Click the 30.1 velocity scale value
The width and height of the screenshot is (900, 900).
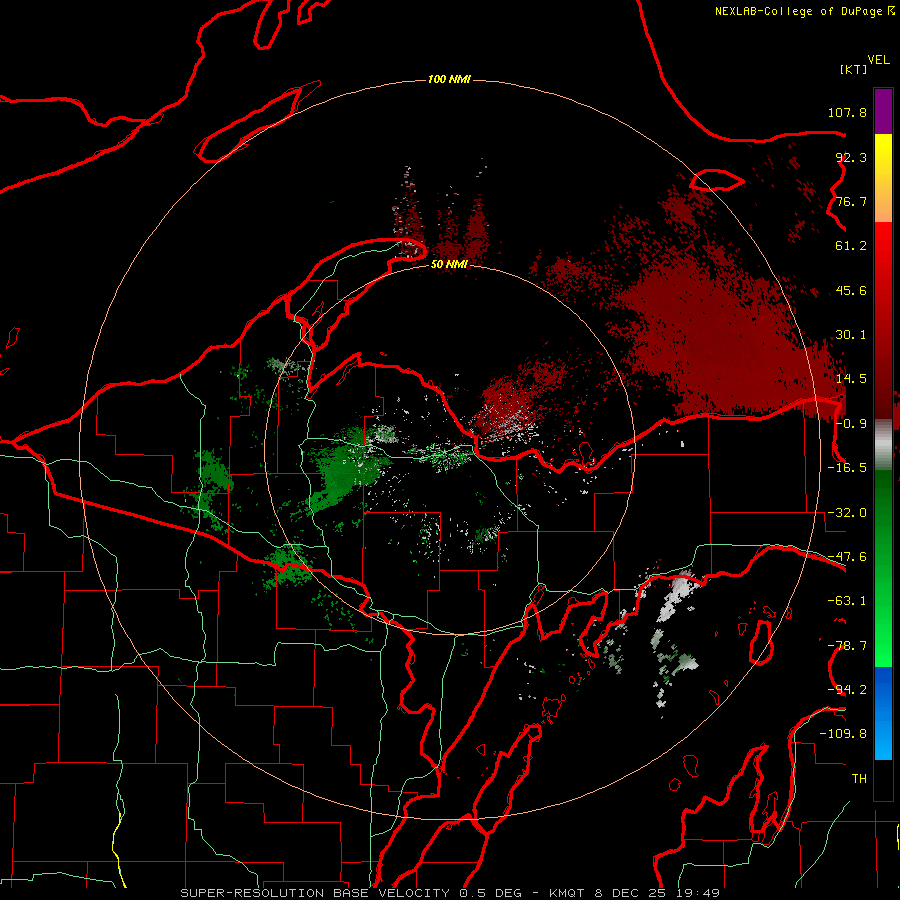click(x=851, y=335)
